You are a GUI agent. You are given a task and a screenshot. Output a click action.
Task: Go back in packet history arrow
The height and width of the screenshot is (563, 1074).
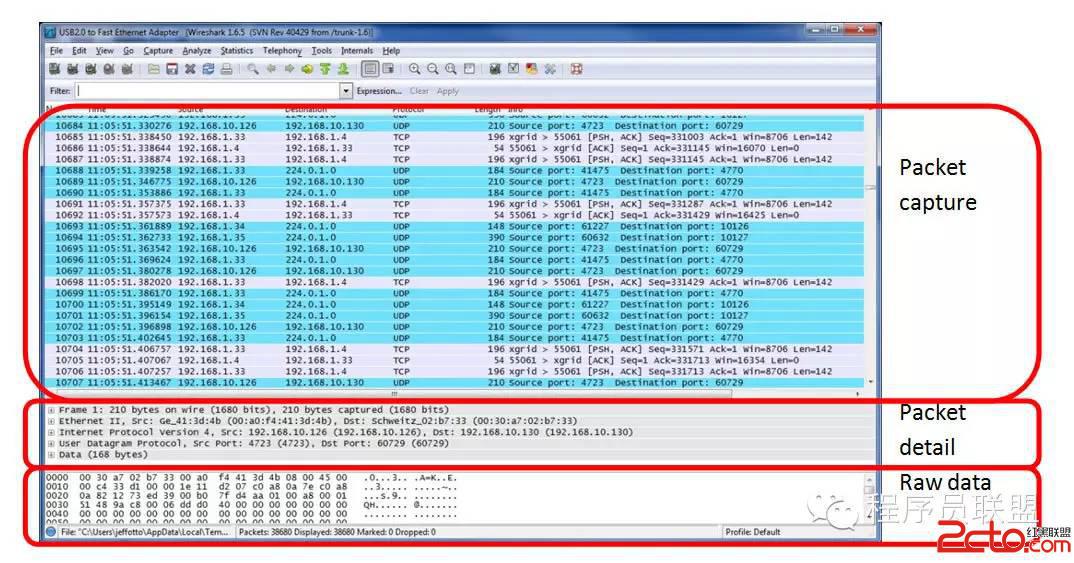coord(271,69)
